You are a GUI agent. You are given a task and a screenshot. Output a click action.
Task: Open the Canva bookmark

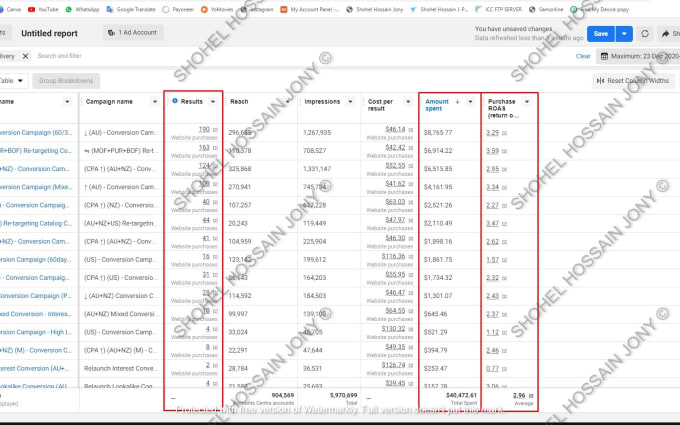(10, 9)
